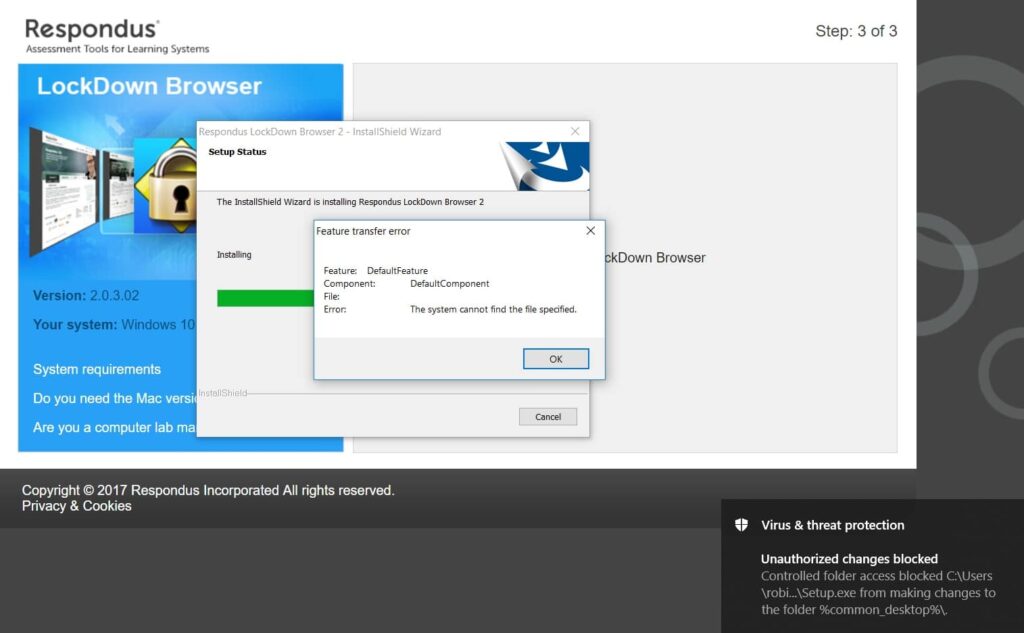Click the Windows Defender shield icon
The image size is (1024, 633).
[x=741, y=525]
